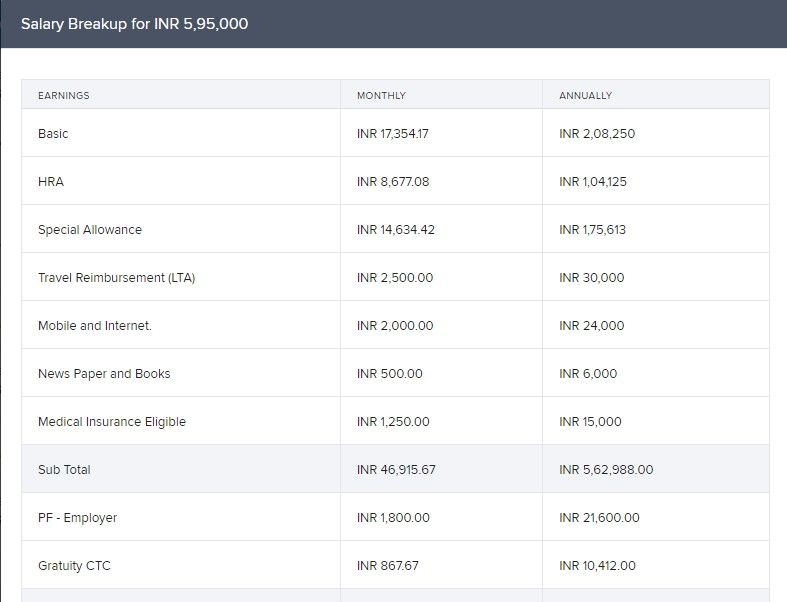Click the HRA row label

(x=51, y=182)
